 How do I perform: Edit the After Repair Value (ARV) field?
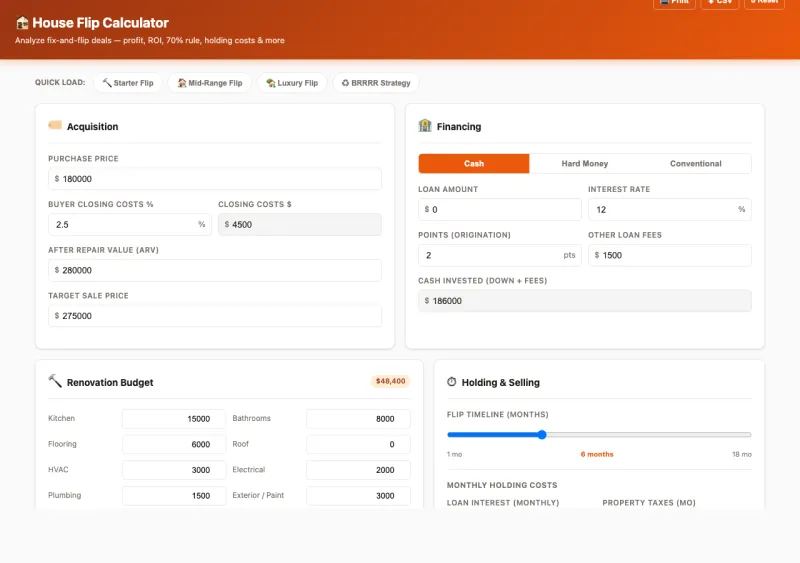pyautogui.click(x=215, y=270)
